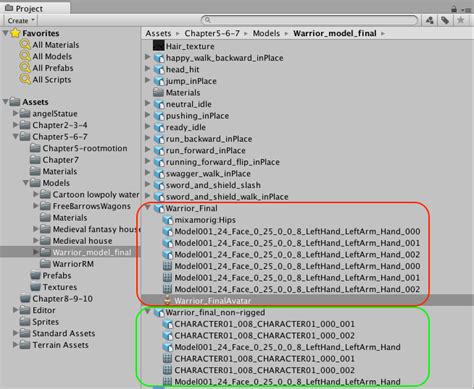This screenshot has width=474, height=389.
Task: Click the ready_idle model icon
Action: tap(159, 127)
